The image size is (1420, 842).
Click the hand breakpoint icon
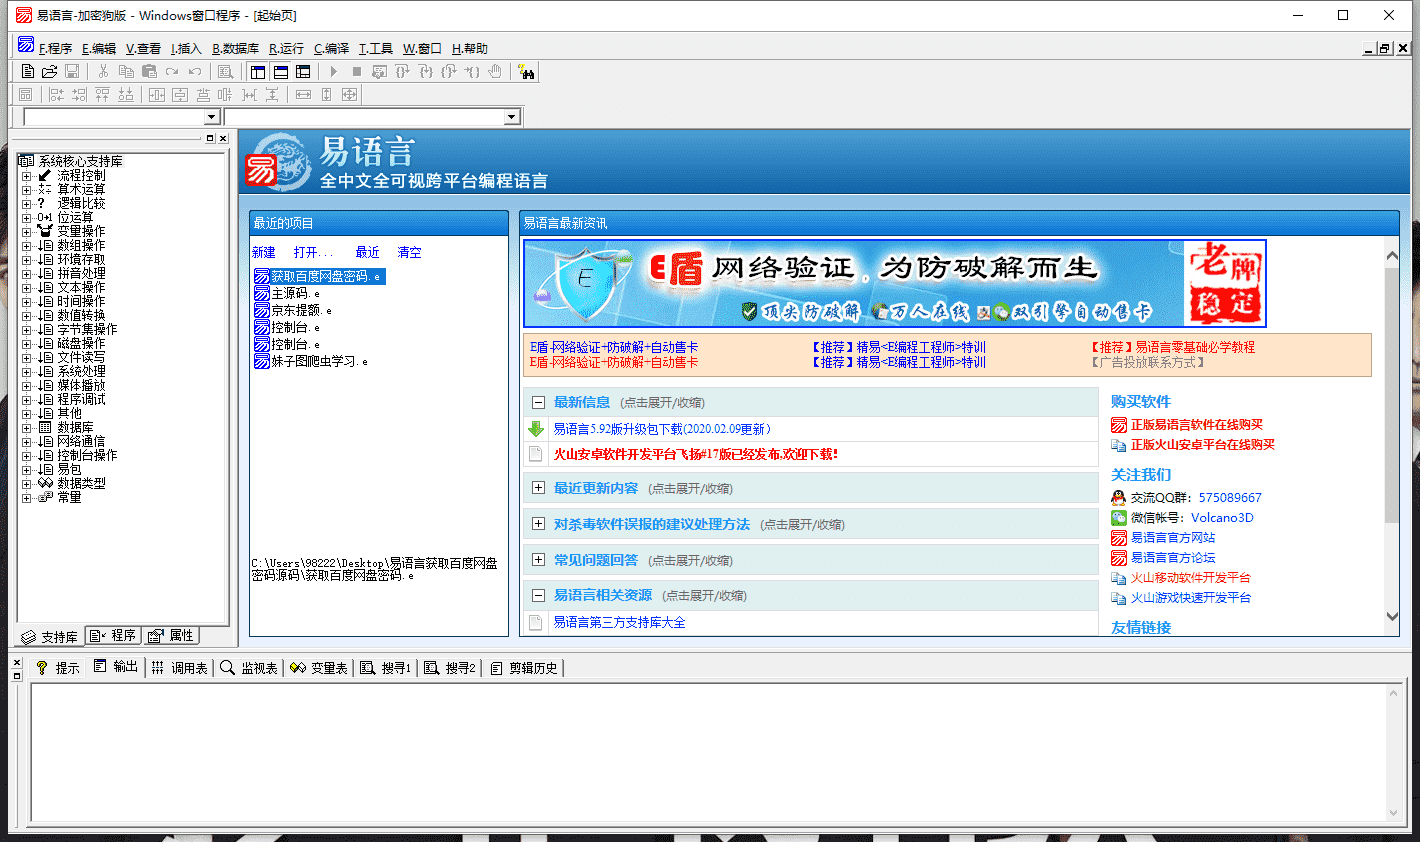[494, 71]
